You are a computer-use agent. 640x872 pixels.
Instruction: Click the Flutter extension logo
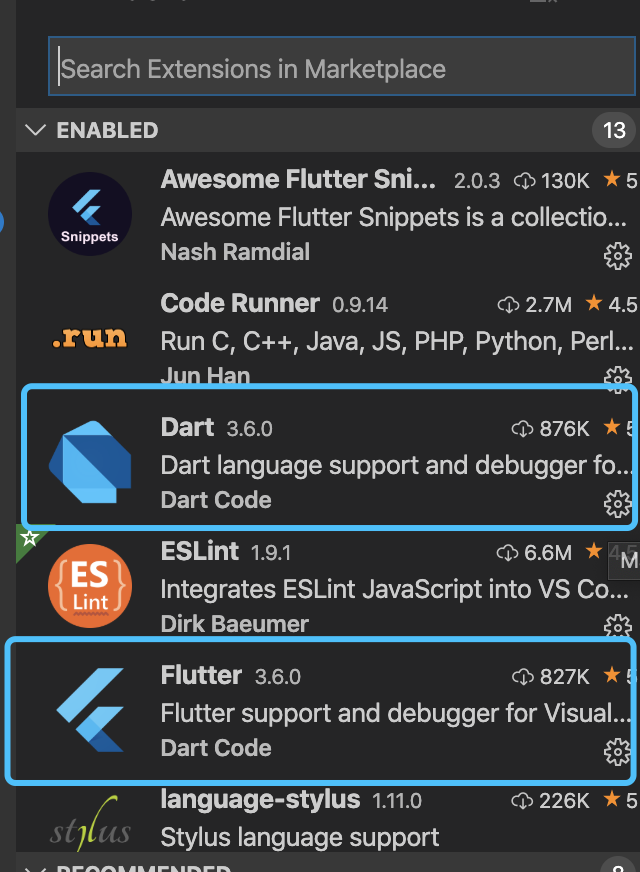(x=90, y=710)
